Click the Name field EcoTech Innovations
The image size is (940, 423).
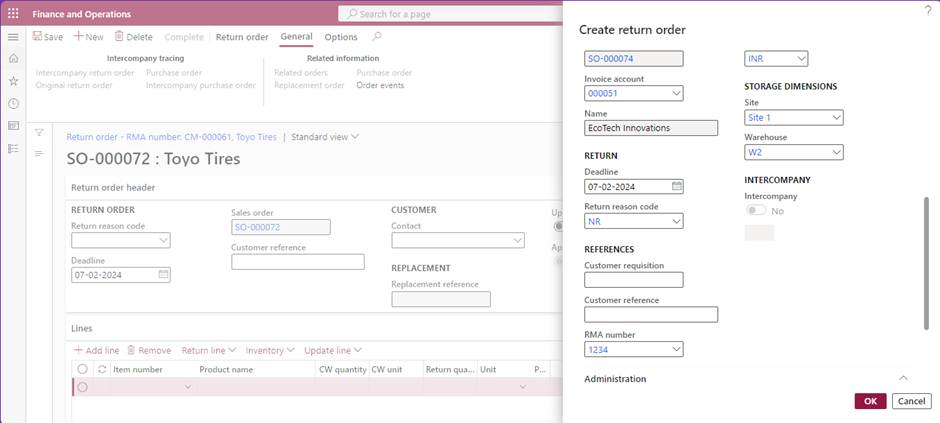coord(651,128)
